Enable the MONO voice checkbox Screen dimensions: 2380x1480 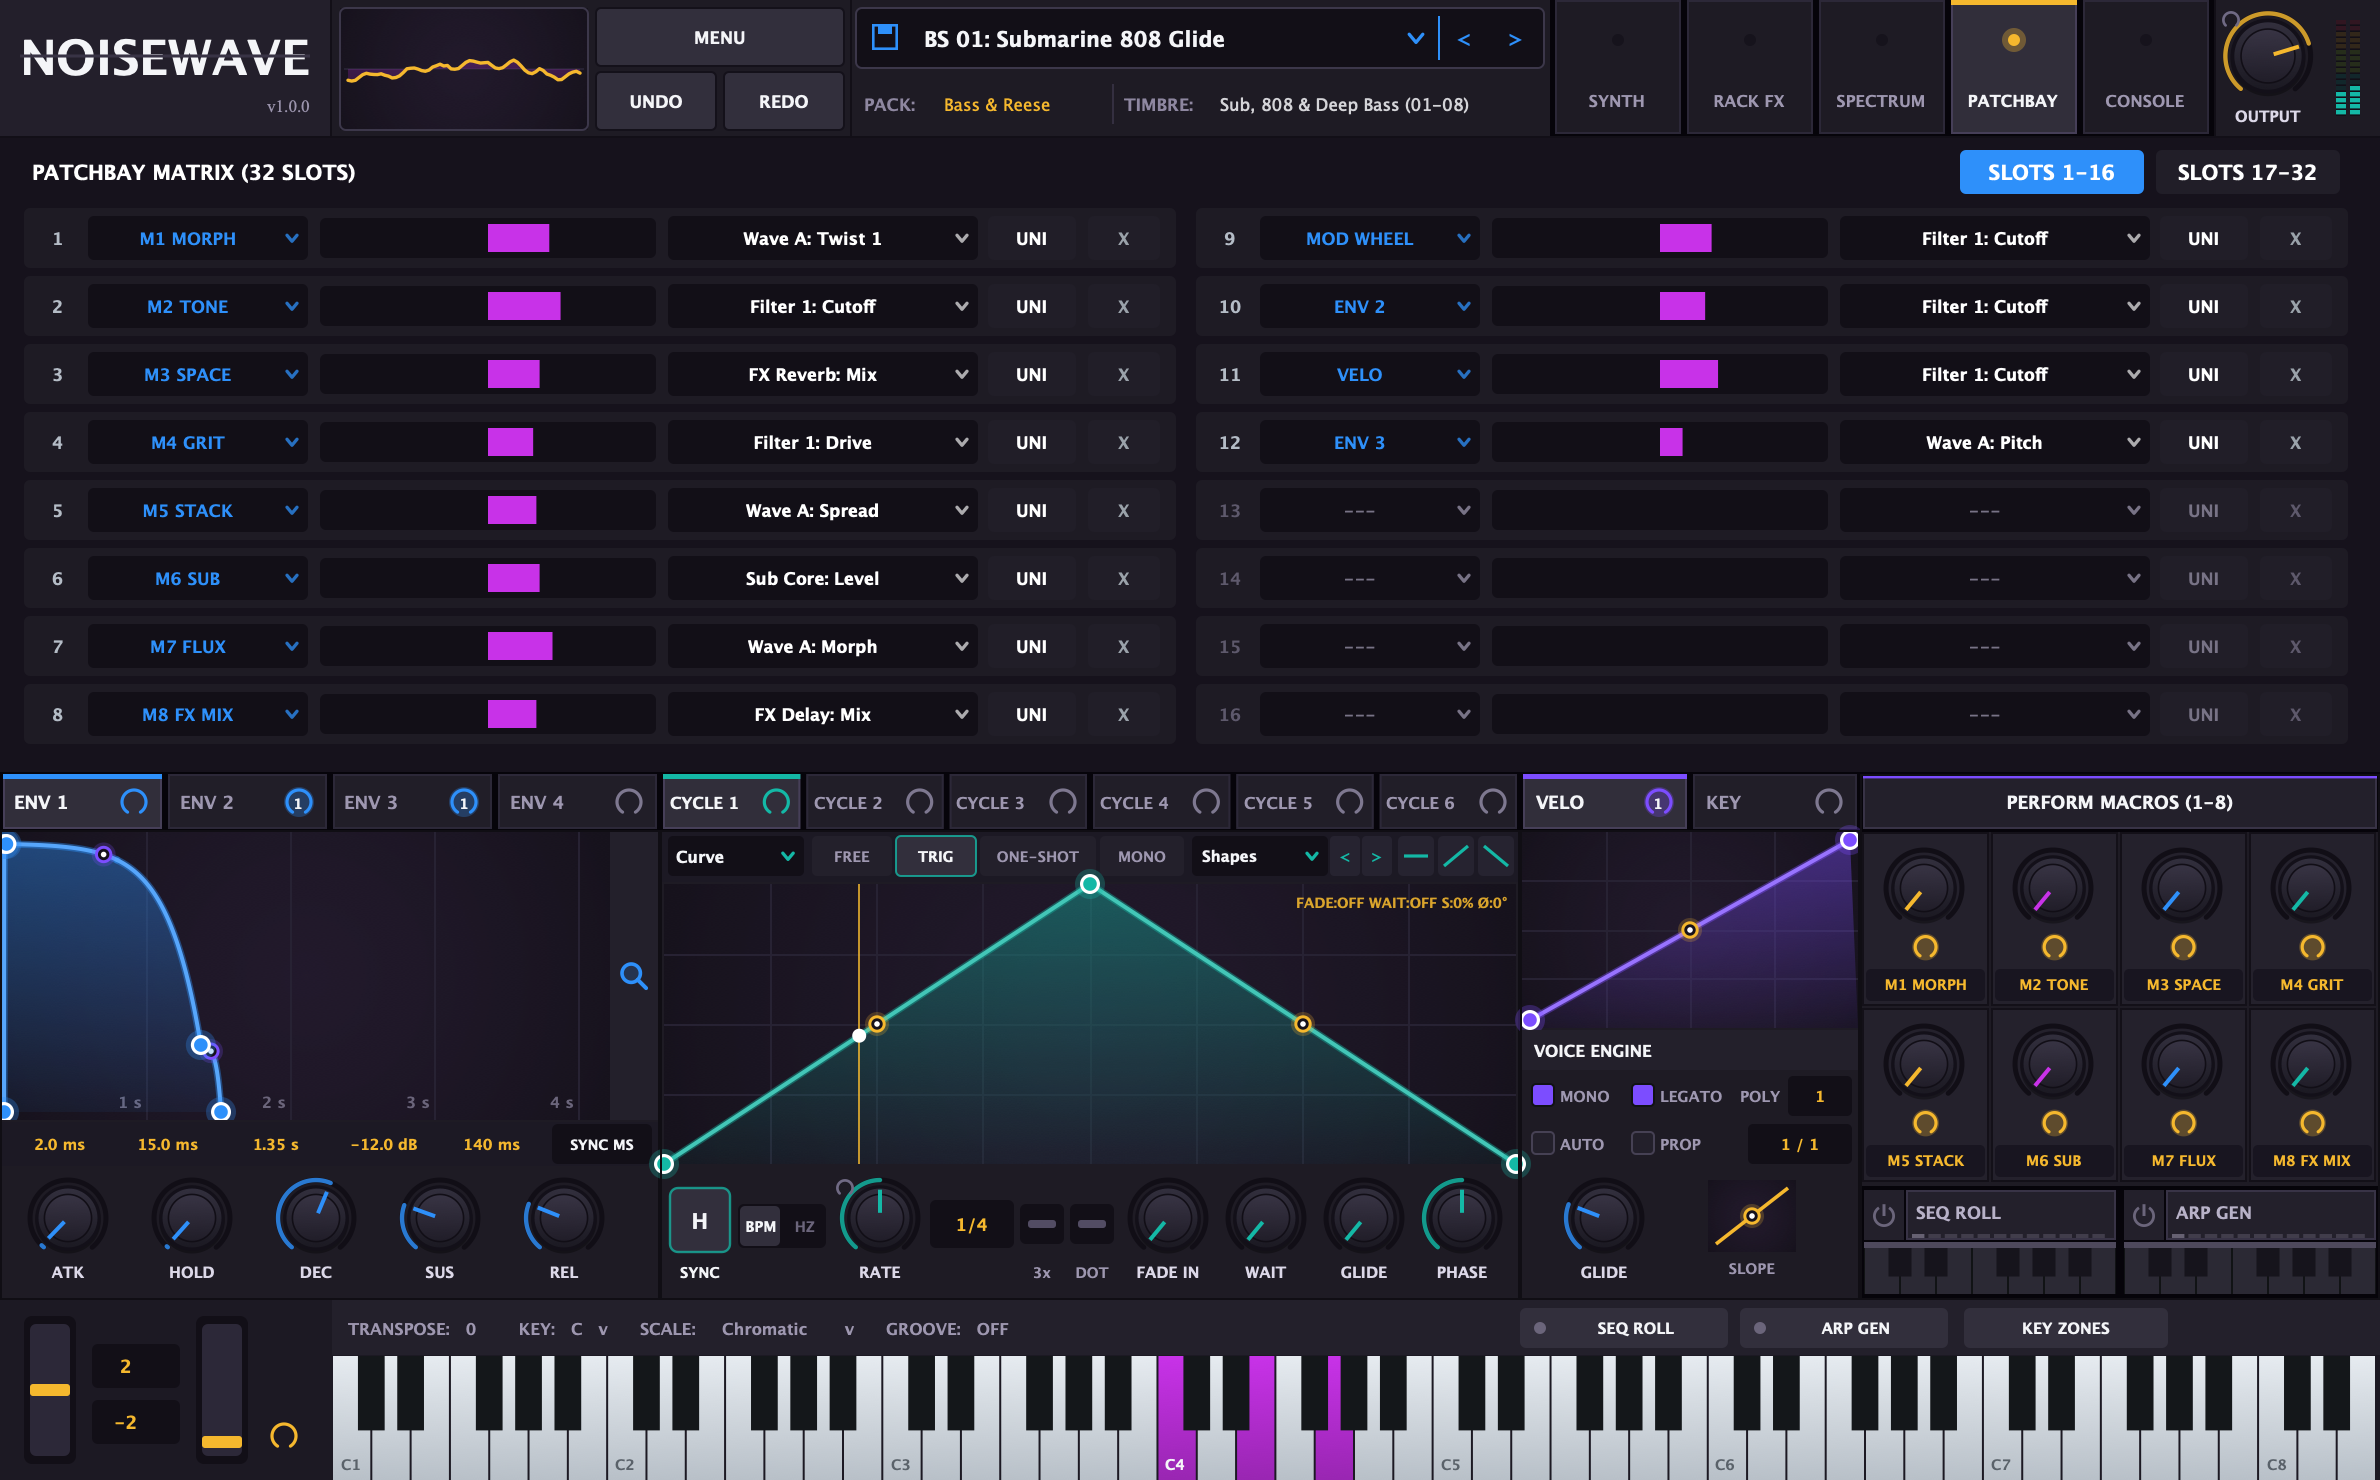tap(1543, 1096)
